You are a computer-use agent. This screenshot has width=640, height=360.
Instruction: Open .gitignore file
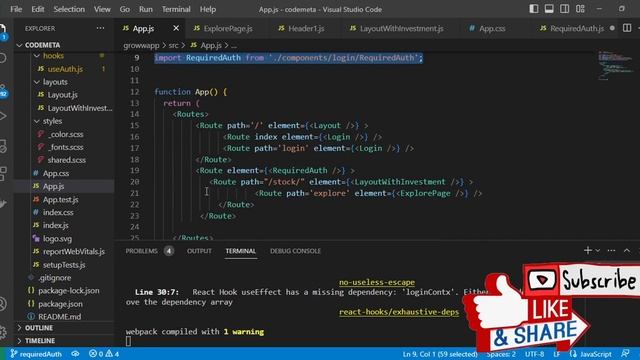pos(54,278)
